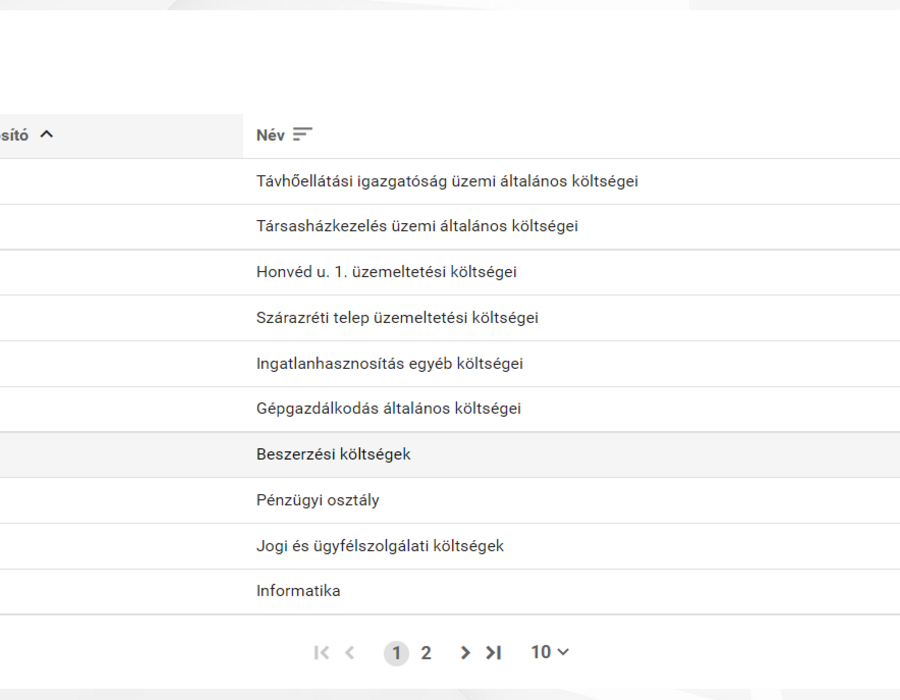Select row Társasházkezelés üzemi általános költségei
This screenshot has height=700, width=900.
tap(450, 227)
